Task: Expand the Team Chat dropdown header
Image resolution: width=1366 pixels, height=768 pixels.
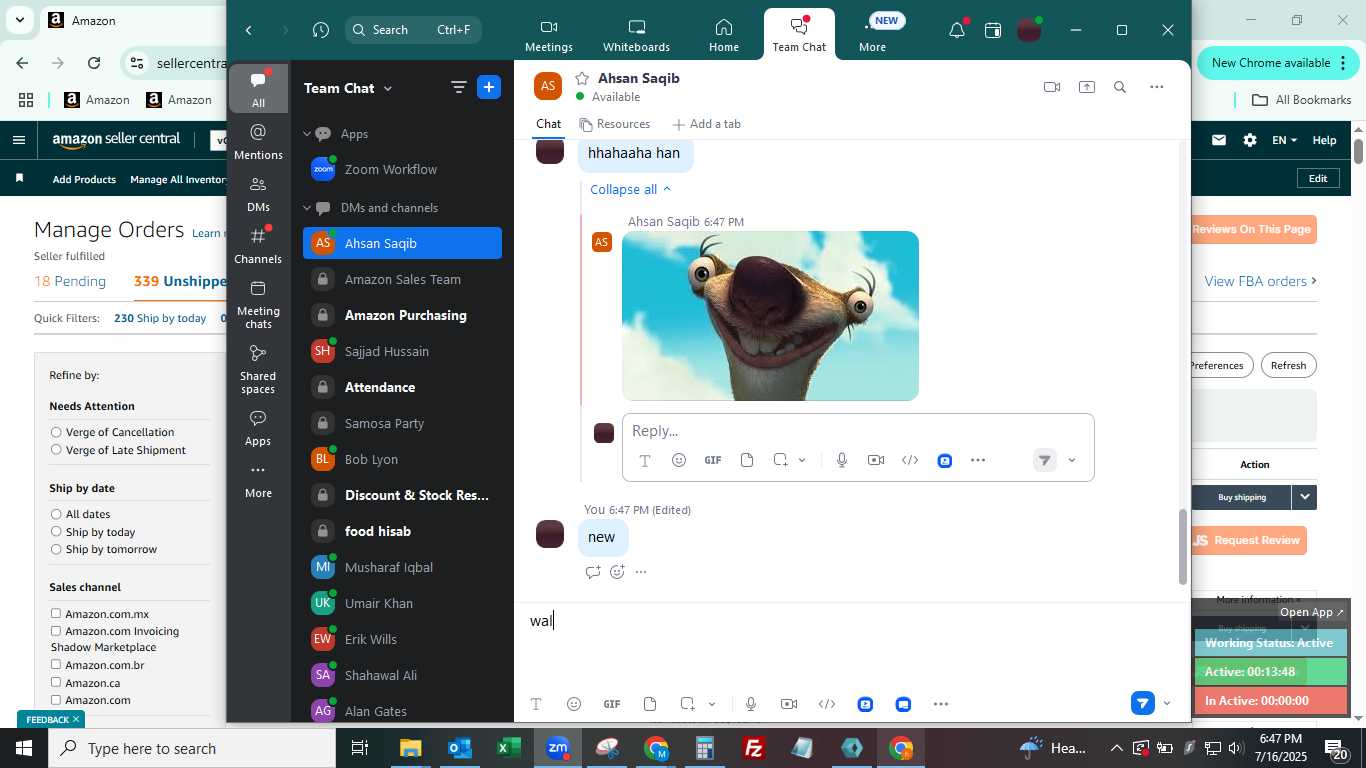Action: (348, 88)
